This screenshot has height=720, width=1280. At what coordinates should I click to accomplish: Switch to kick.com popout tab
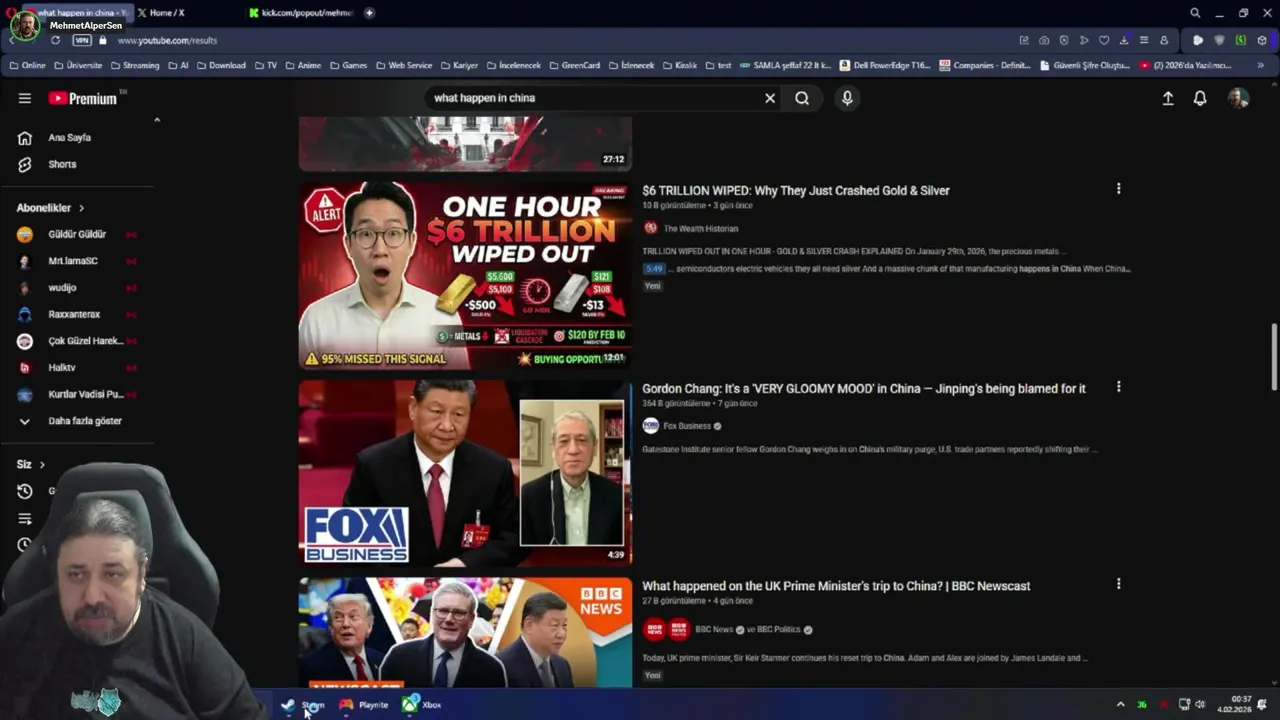(x=300, y=13)
